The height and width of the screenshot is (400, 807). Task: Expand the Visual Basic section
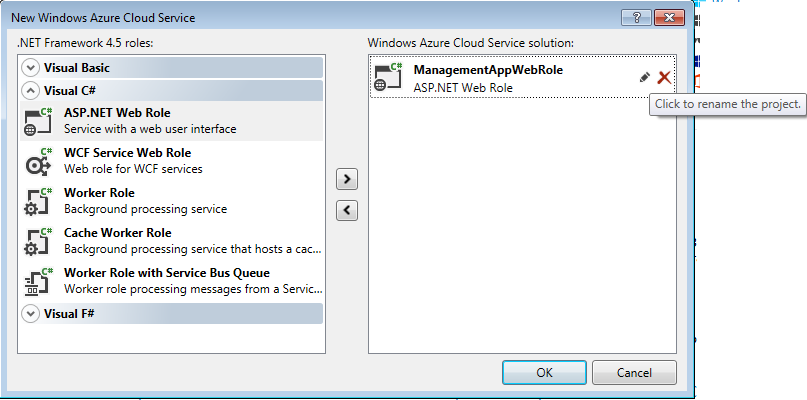coord(30,67)
